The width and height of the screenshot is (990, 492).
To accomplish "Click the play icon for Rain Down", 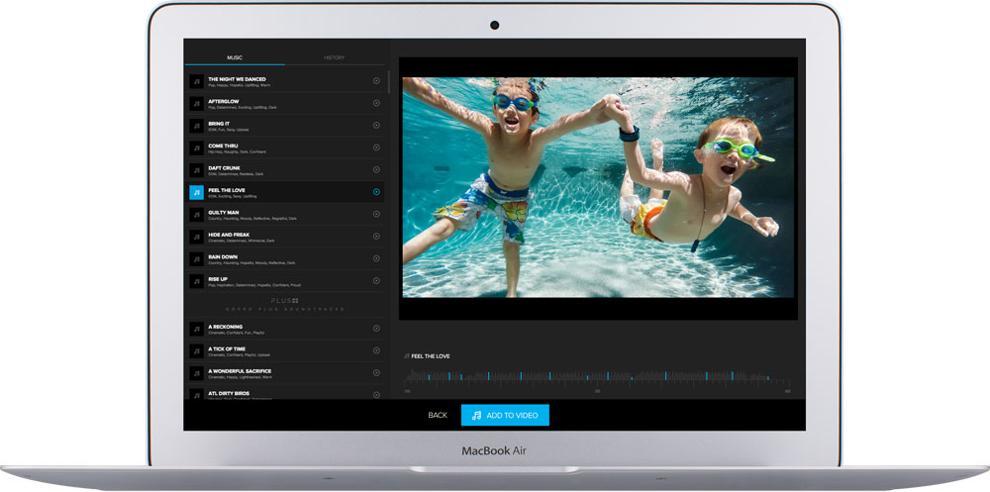I will 376,258.
